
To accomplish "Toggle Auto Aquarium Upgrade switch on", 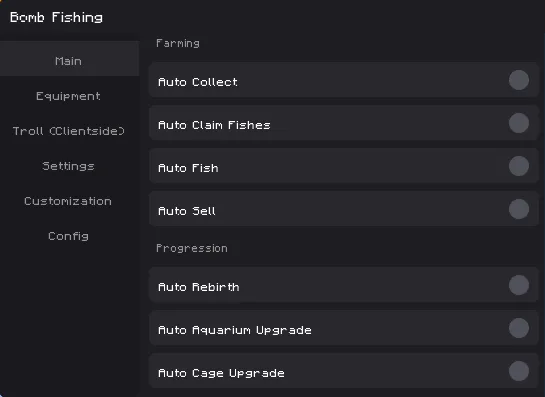I will click(519, 328).
